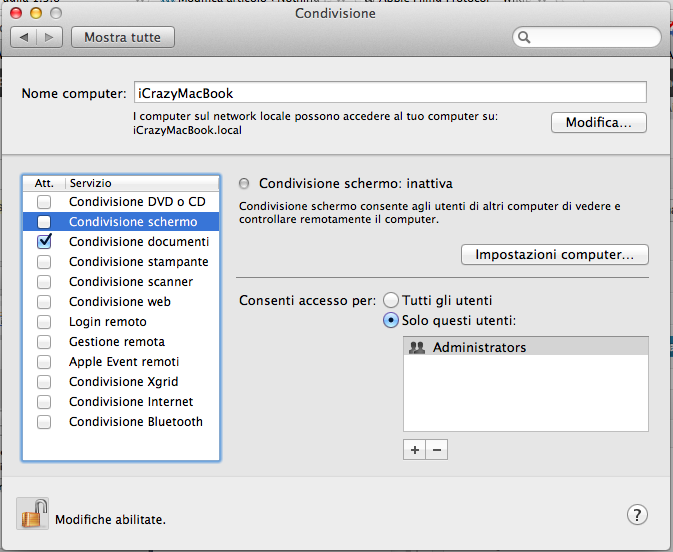Open Impostazioni computer… settings
The width and height of the screenshot is (673, 552).
(554, 255)
